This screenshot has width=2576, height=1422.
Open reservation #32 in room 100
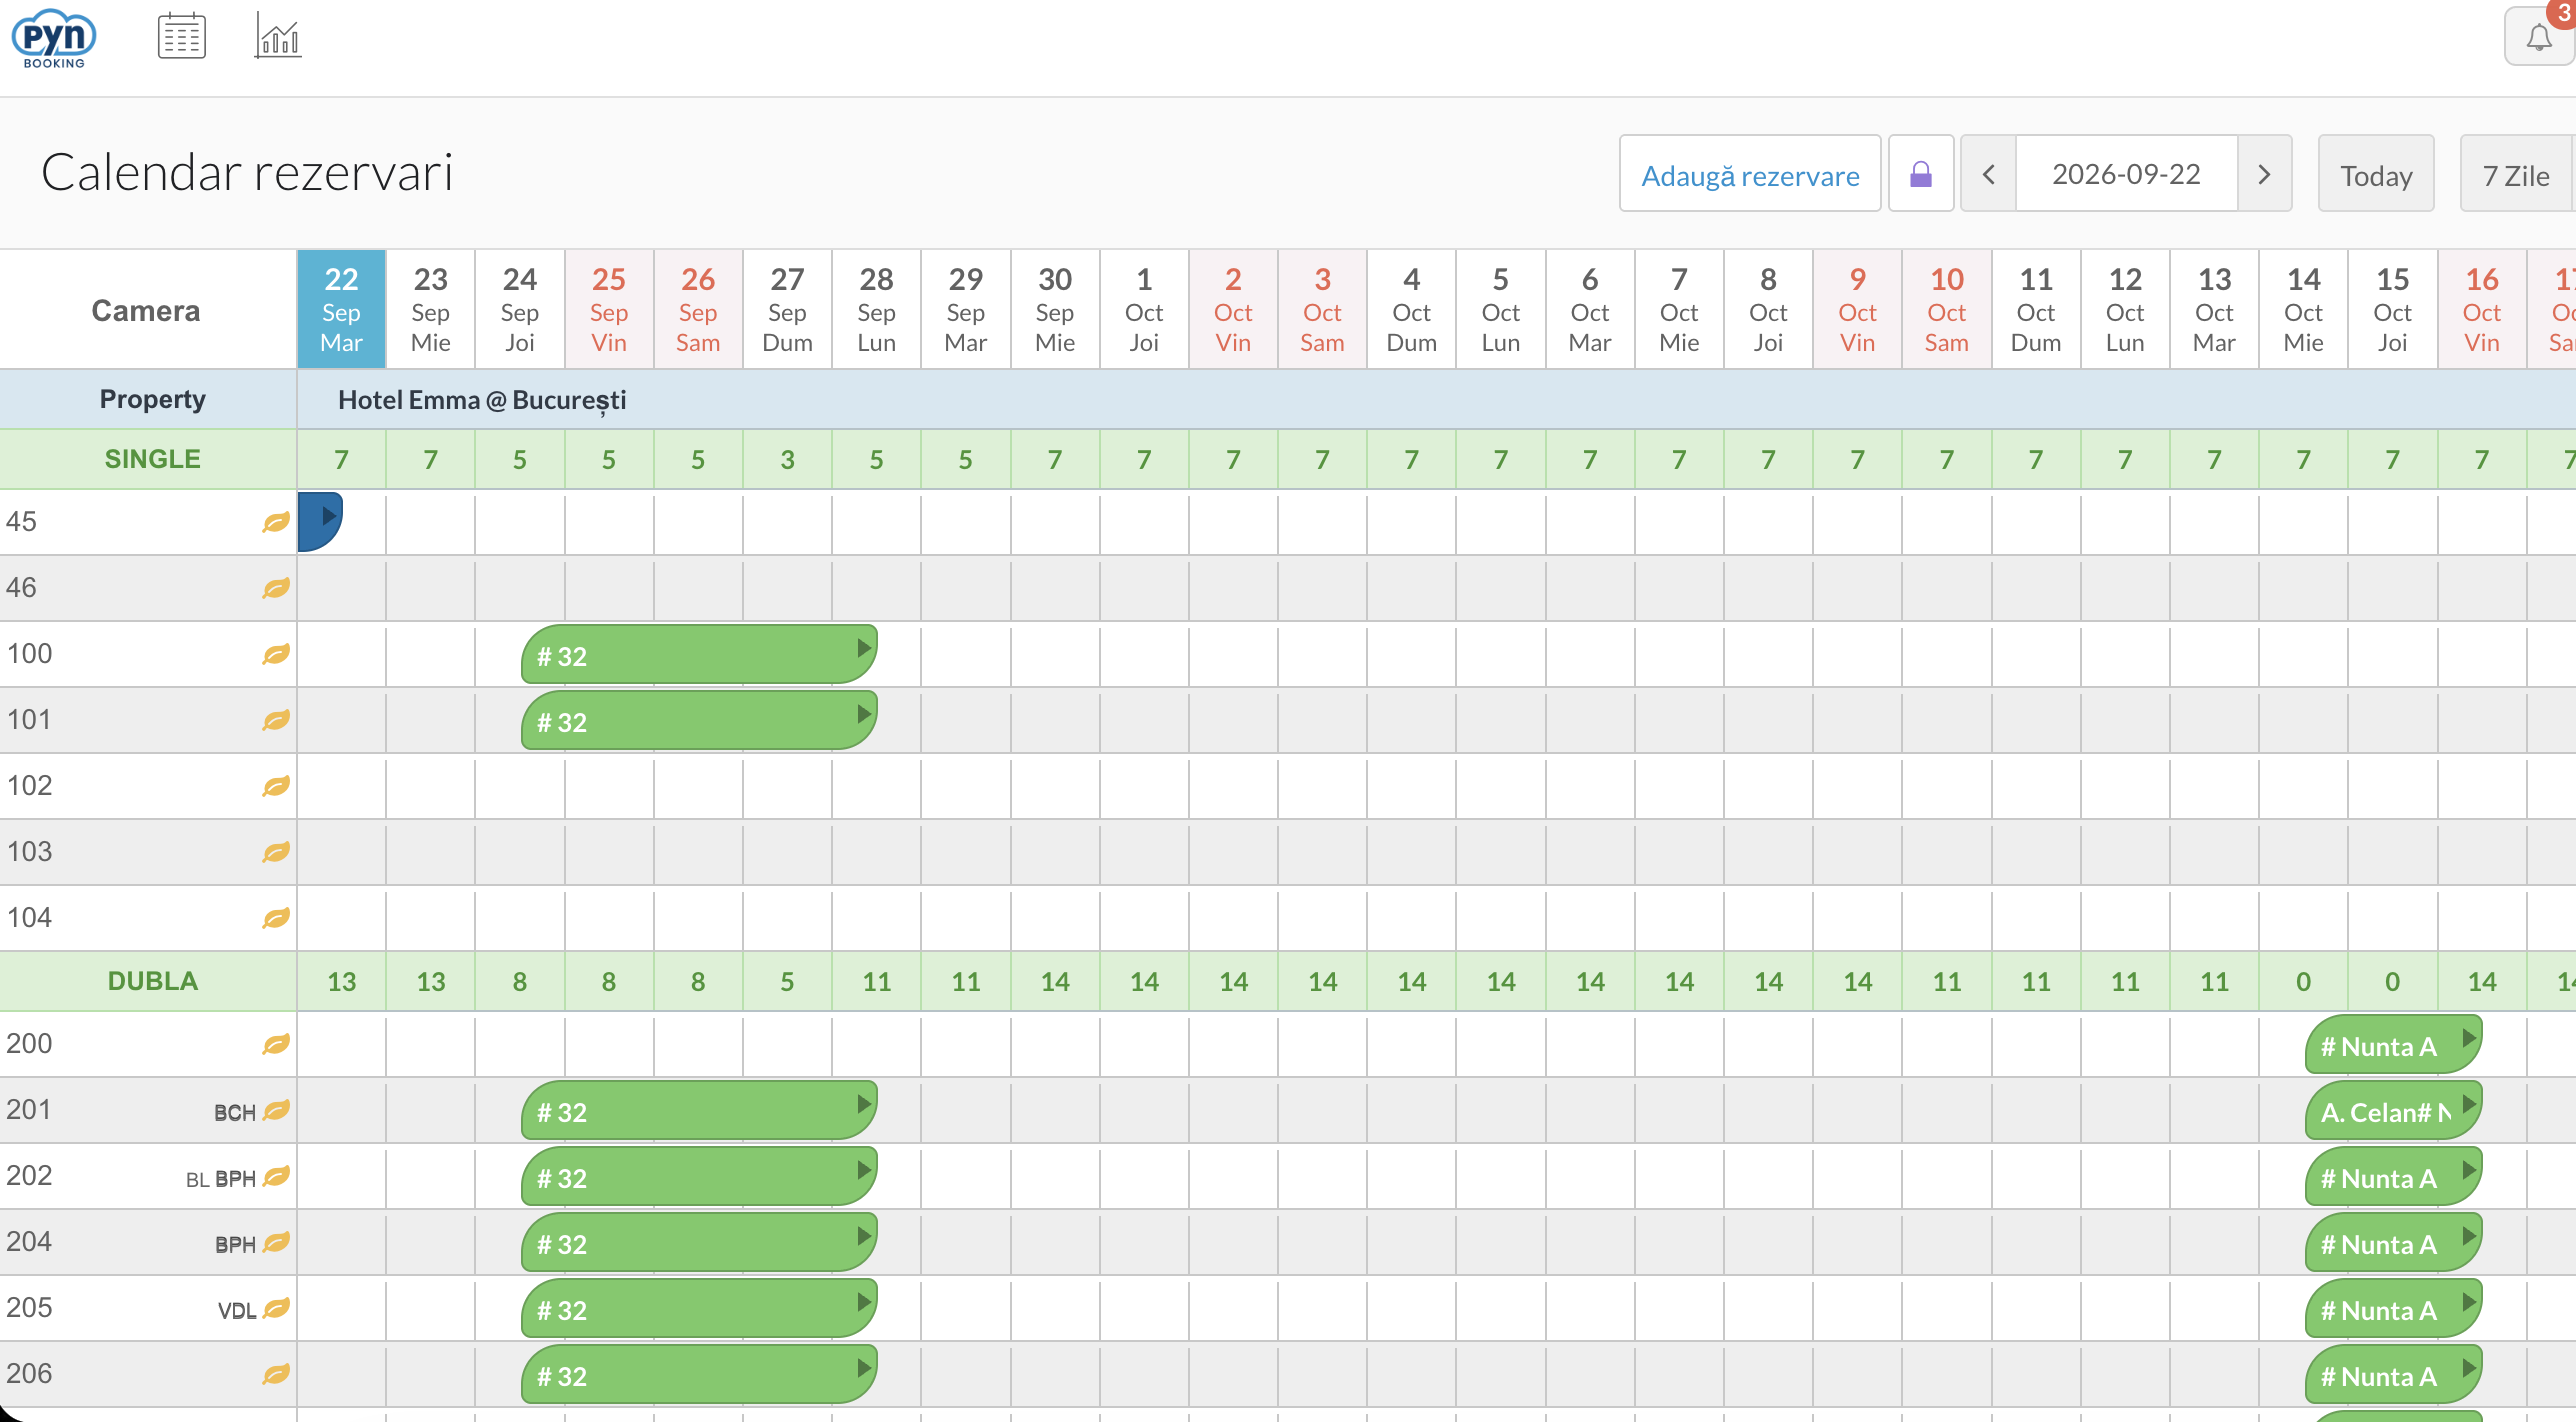[x=699, y=655]
